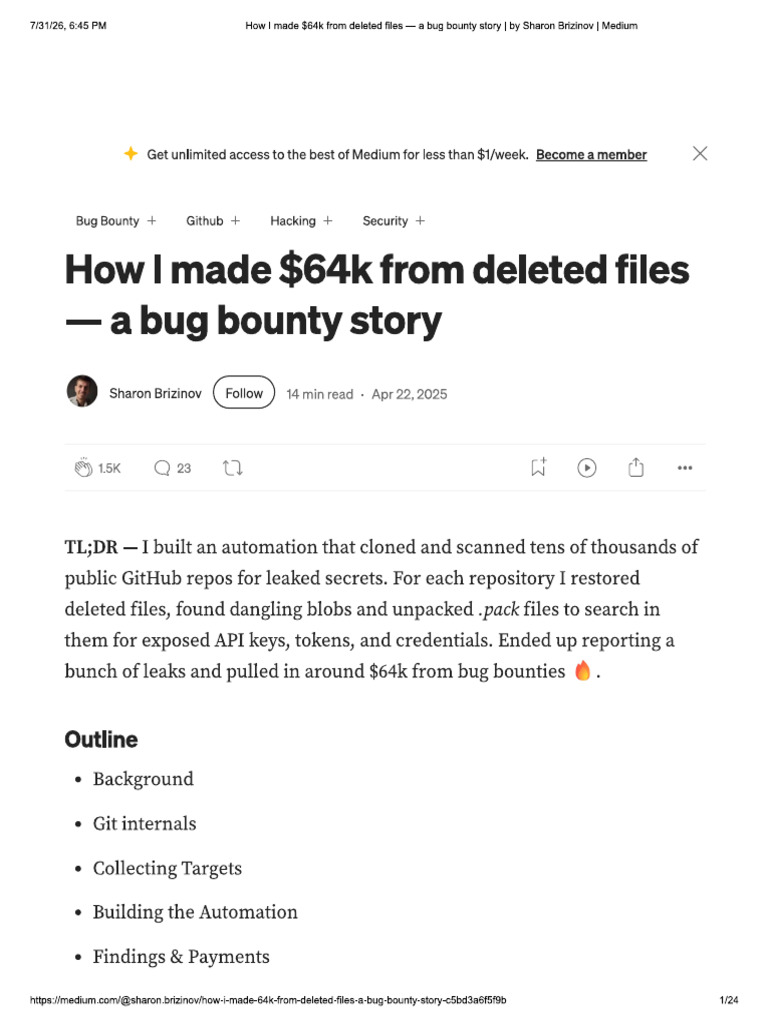Click the yellow Medium star icon

click(x=131, y=153)
